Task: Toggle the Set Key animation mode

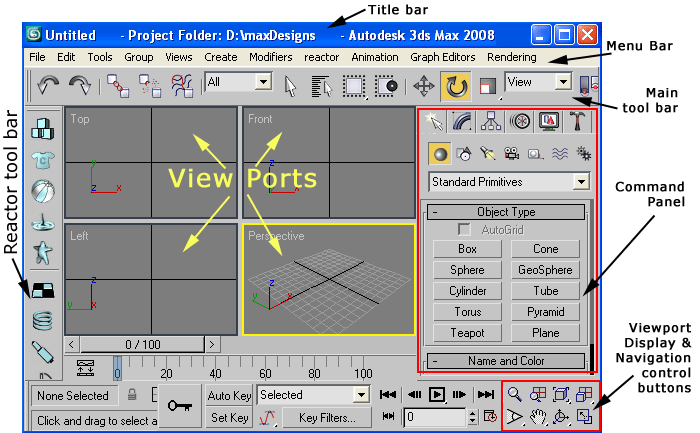Action: click(229, 418)
